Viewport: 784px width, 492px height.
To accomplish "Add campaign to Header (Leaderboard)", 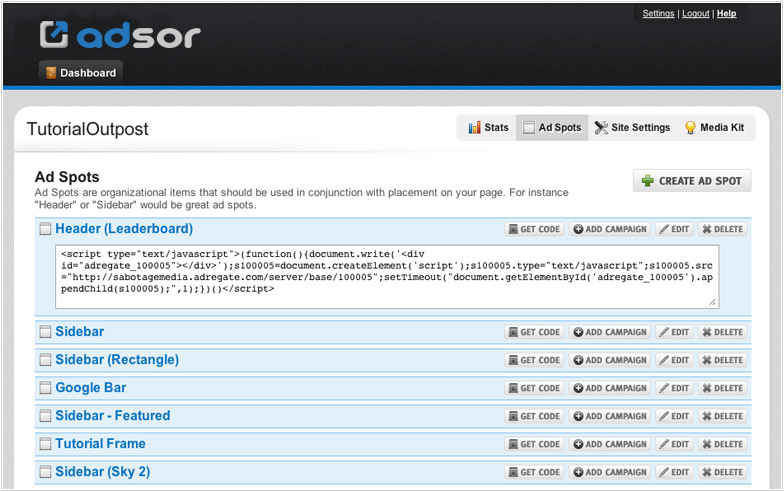I will (610, 229).
